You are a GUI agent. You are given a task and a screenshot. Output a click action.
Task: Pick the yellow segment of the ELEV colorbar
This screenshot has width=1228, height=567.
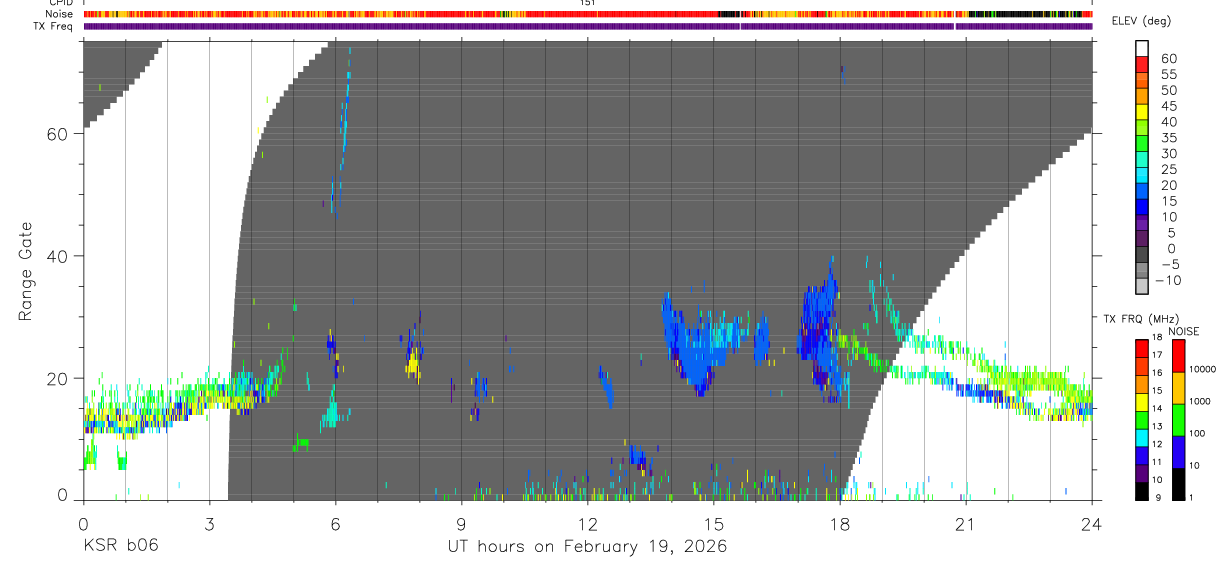click(1142, 111)
